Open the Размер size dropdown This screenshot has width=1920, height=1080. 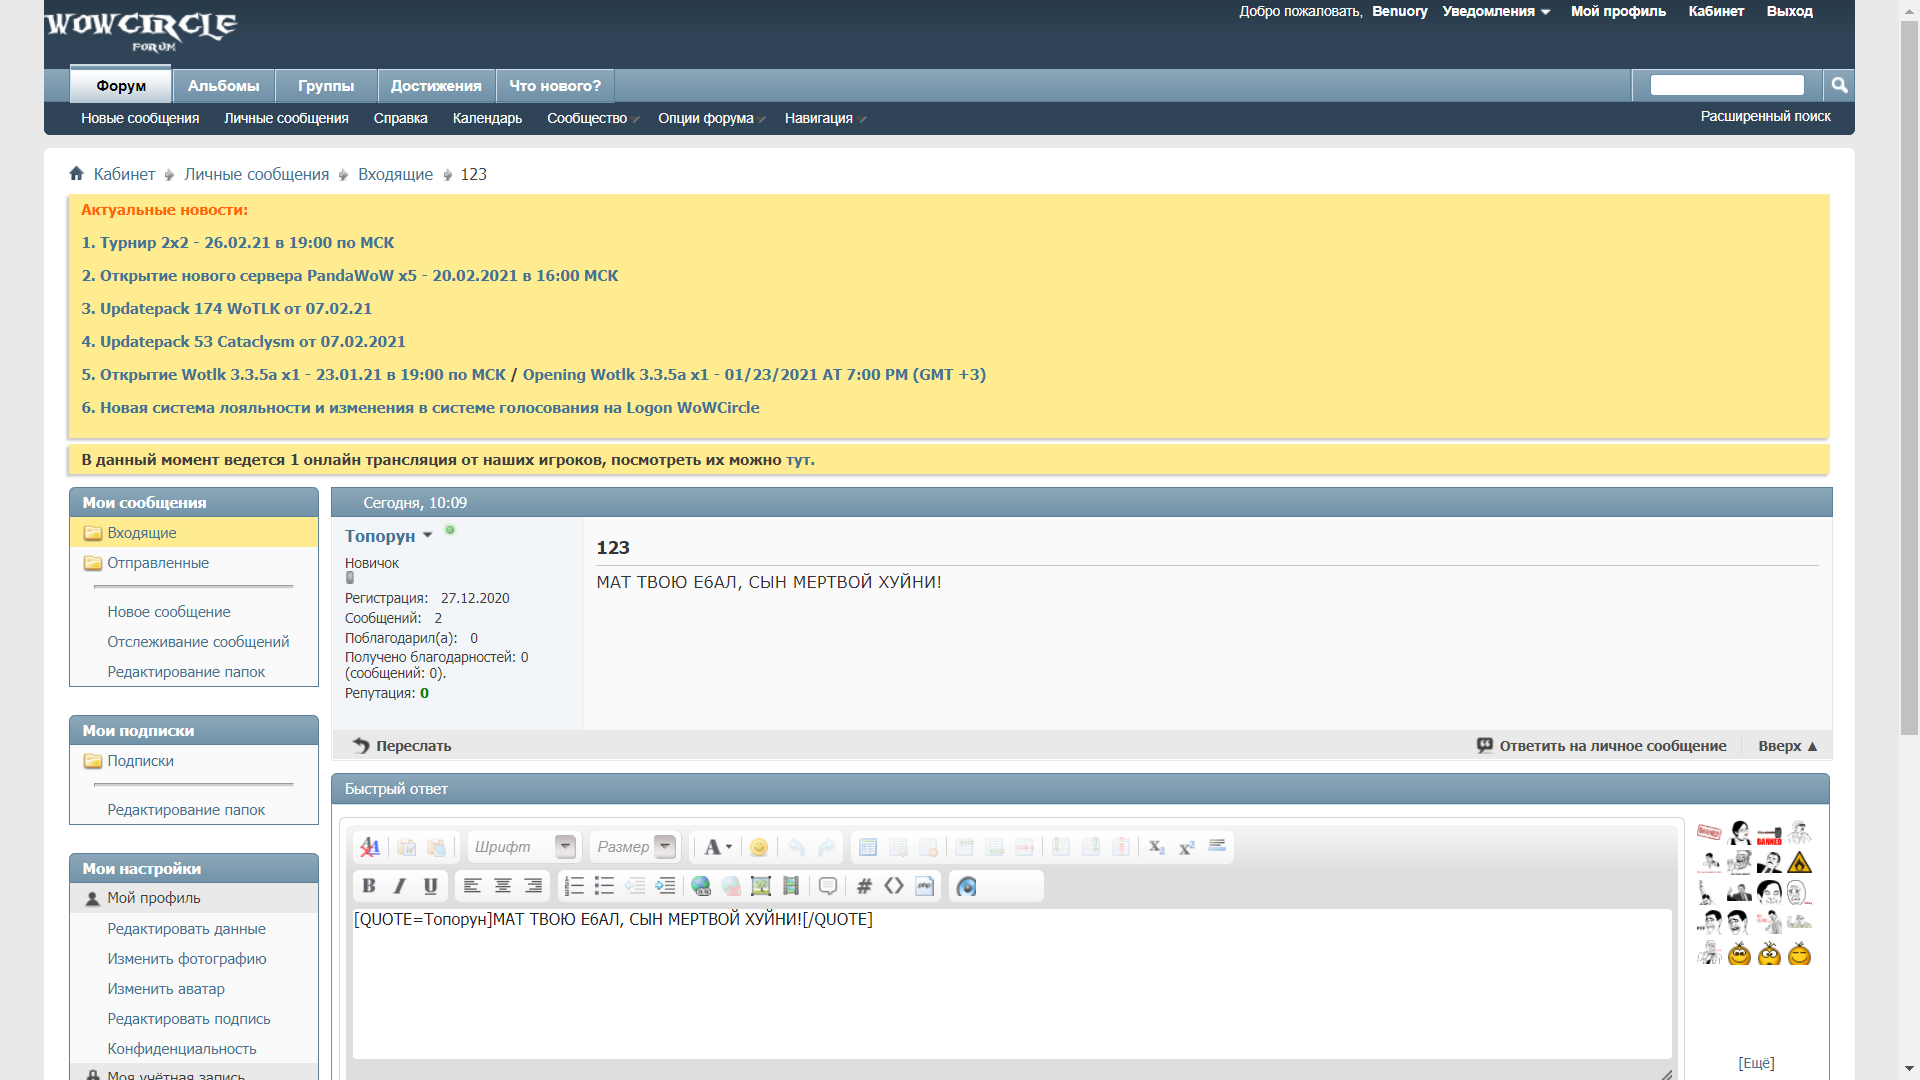[x=665, y=847]
